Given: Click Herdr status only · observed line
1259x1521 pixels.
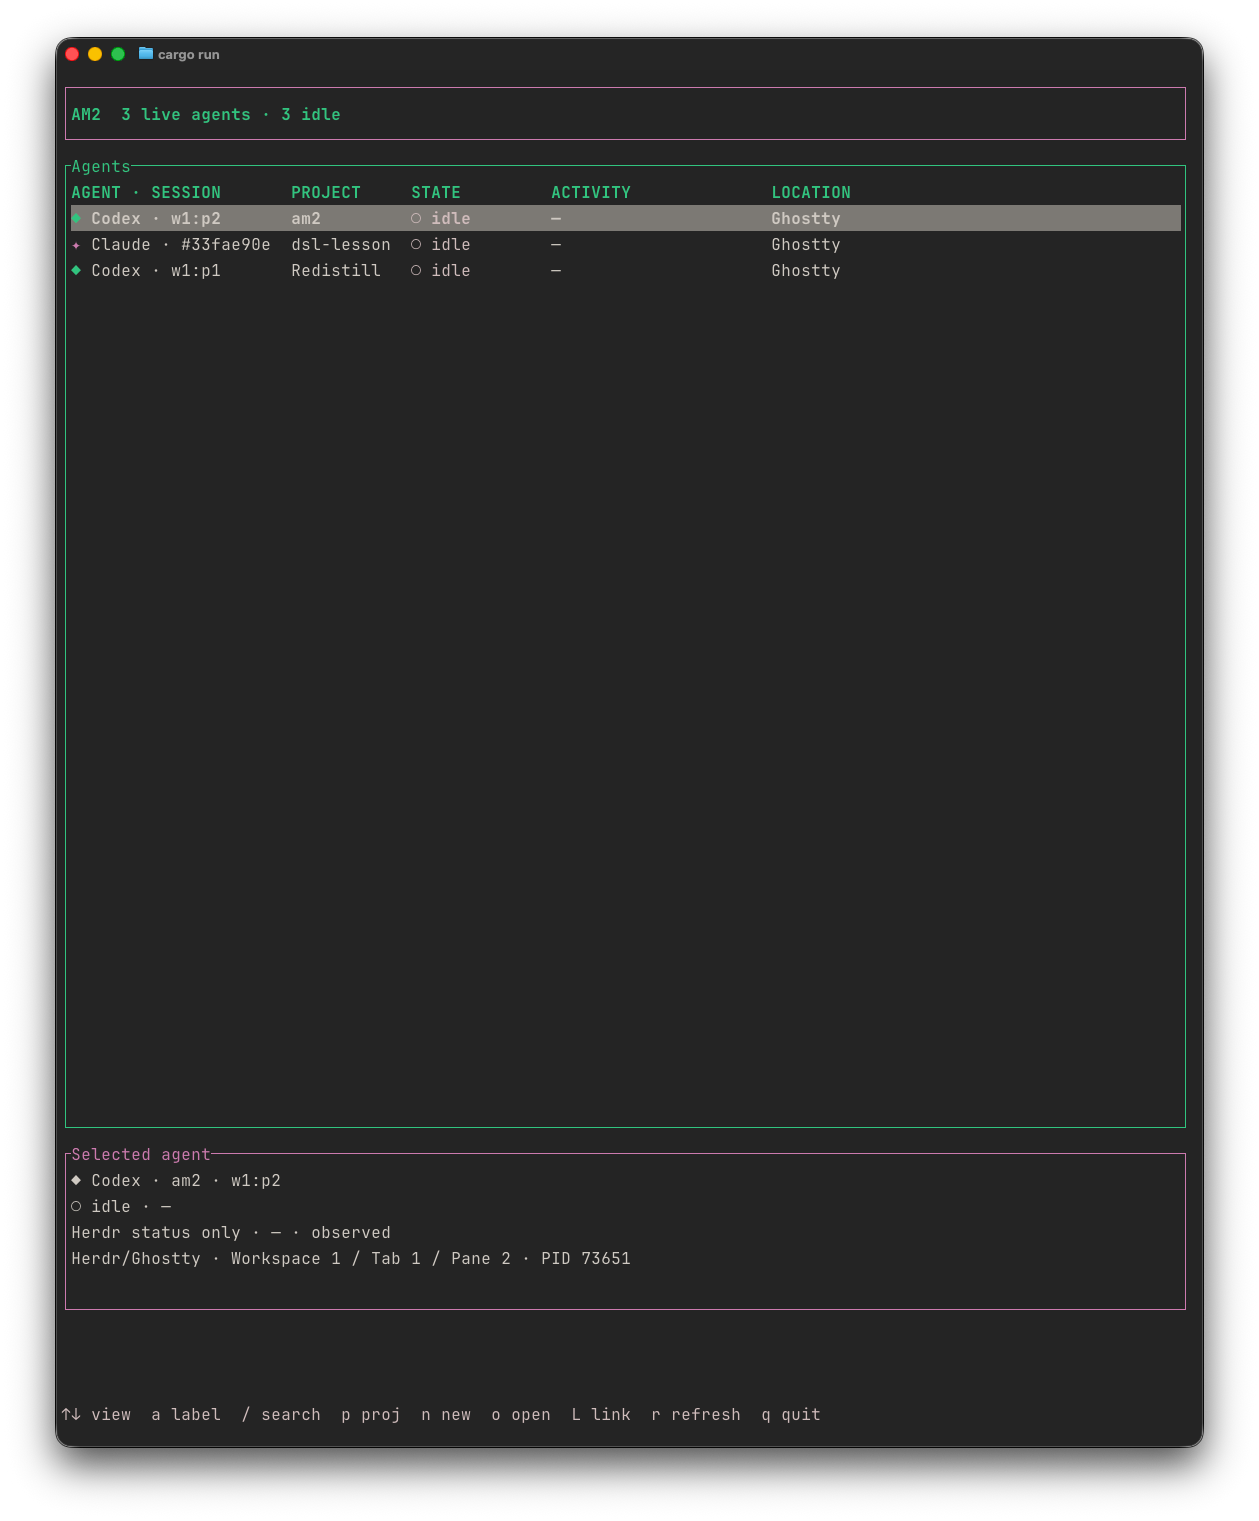Looking at the screenshot, I should click(231, 1232).
